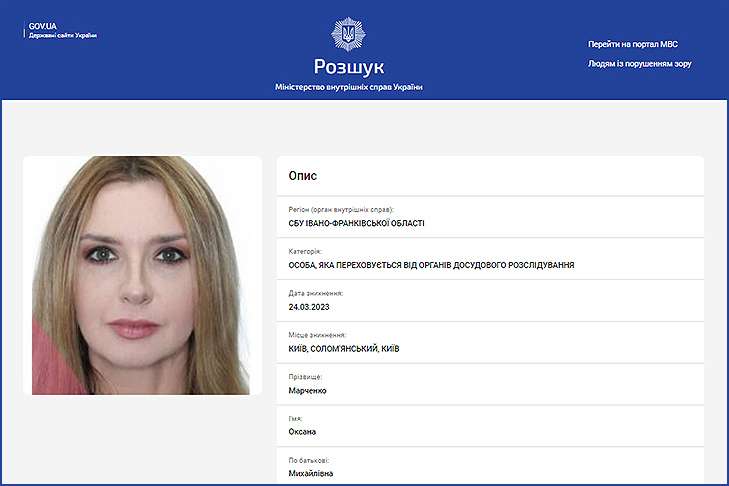The width and height of the screenshot is (729, 486).
Task: Select the category value about hiding from investigation
Action: click(430, 265)
